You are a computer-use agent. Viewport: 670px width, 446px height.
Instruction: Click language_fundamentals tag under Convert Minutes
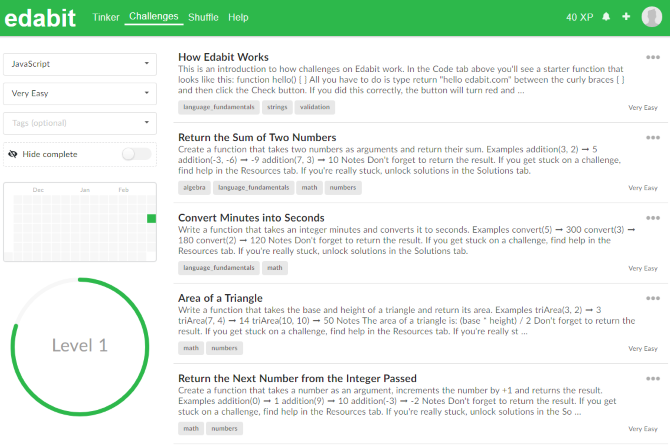tap(219, 268)
